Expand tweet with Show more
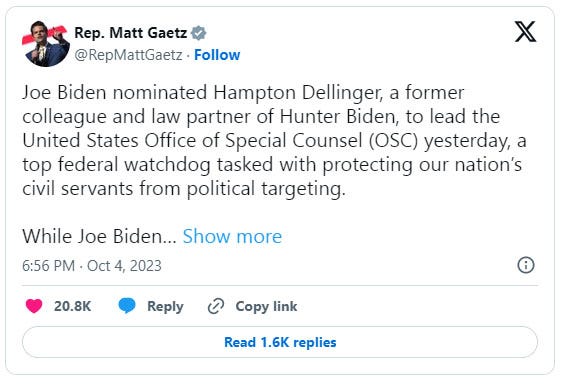 point(232,236)
